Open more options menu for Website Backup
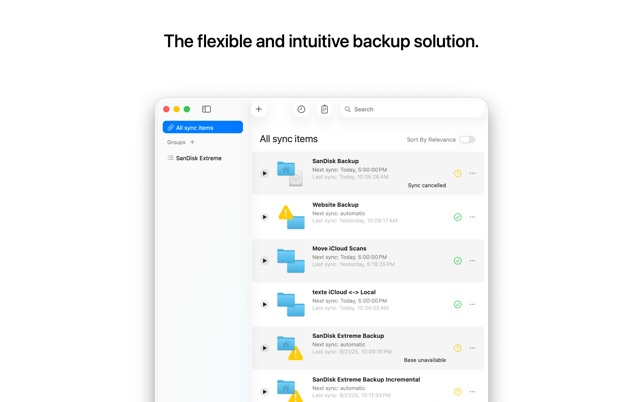Screen dimensions: 643x402 coord(473,217)
